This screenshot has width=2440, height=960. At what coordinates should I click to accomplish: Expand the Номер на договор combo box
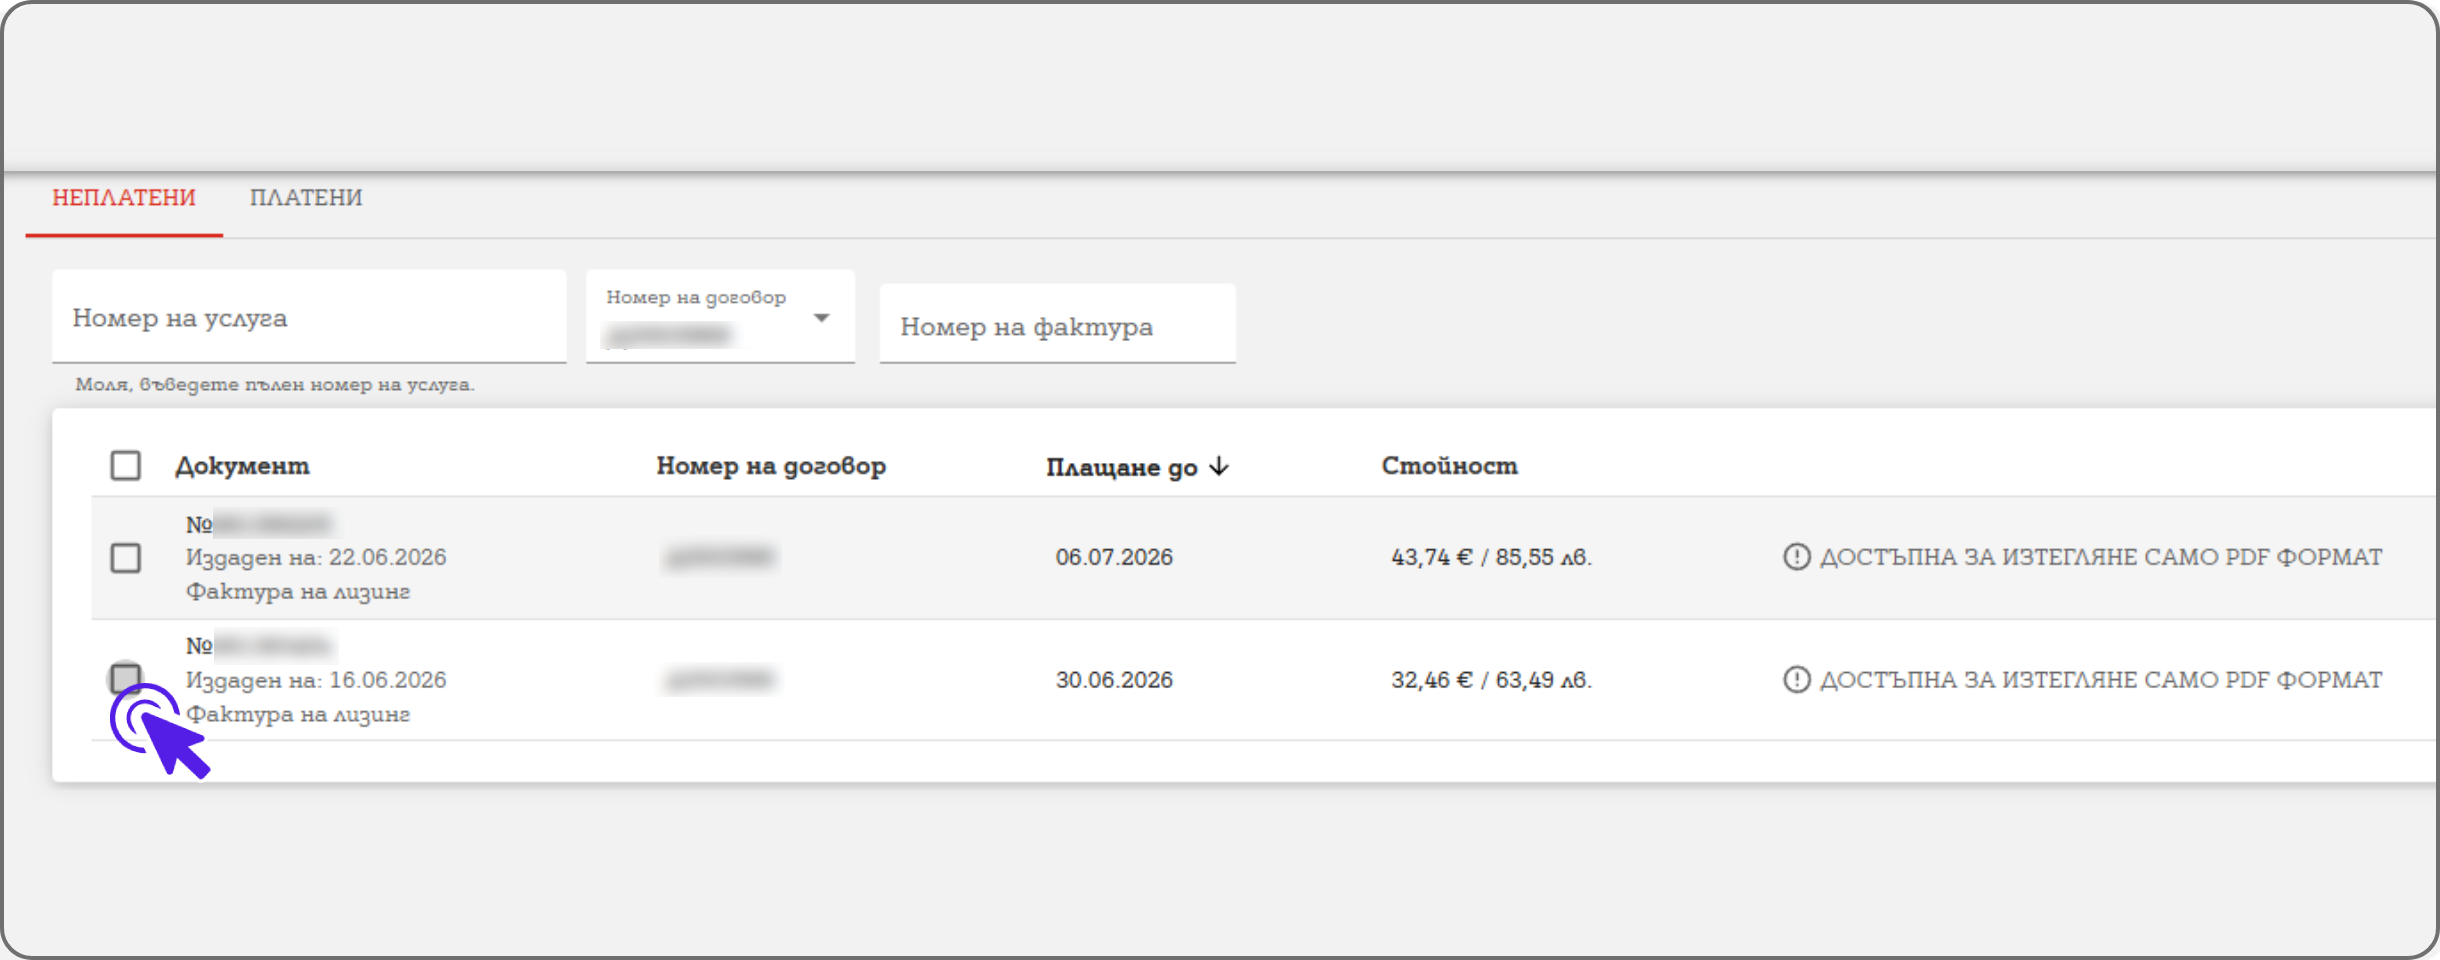coord(720,316)
